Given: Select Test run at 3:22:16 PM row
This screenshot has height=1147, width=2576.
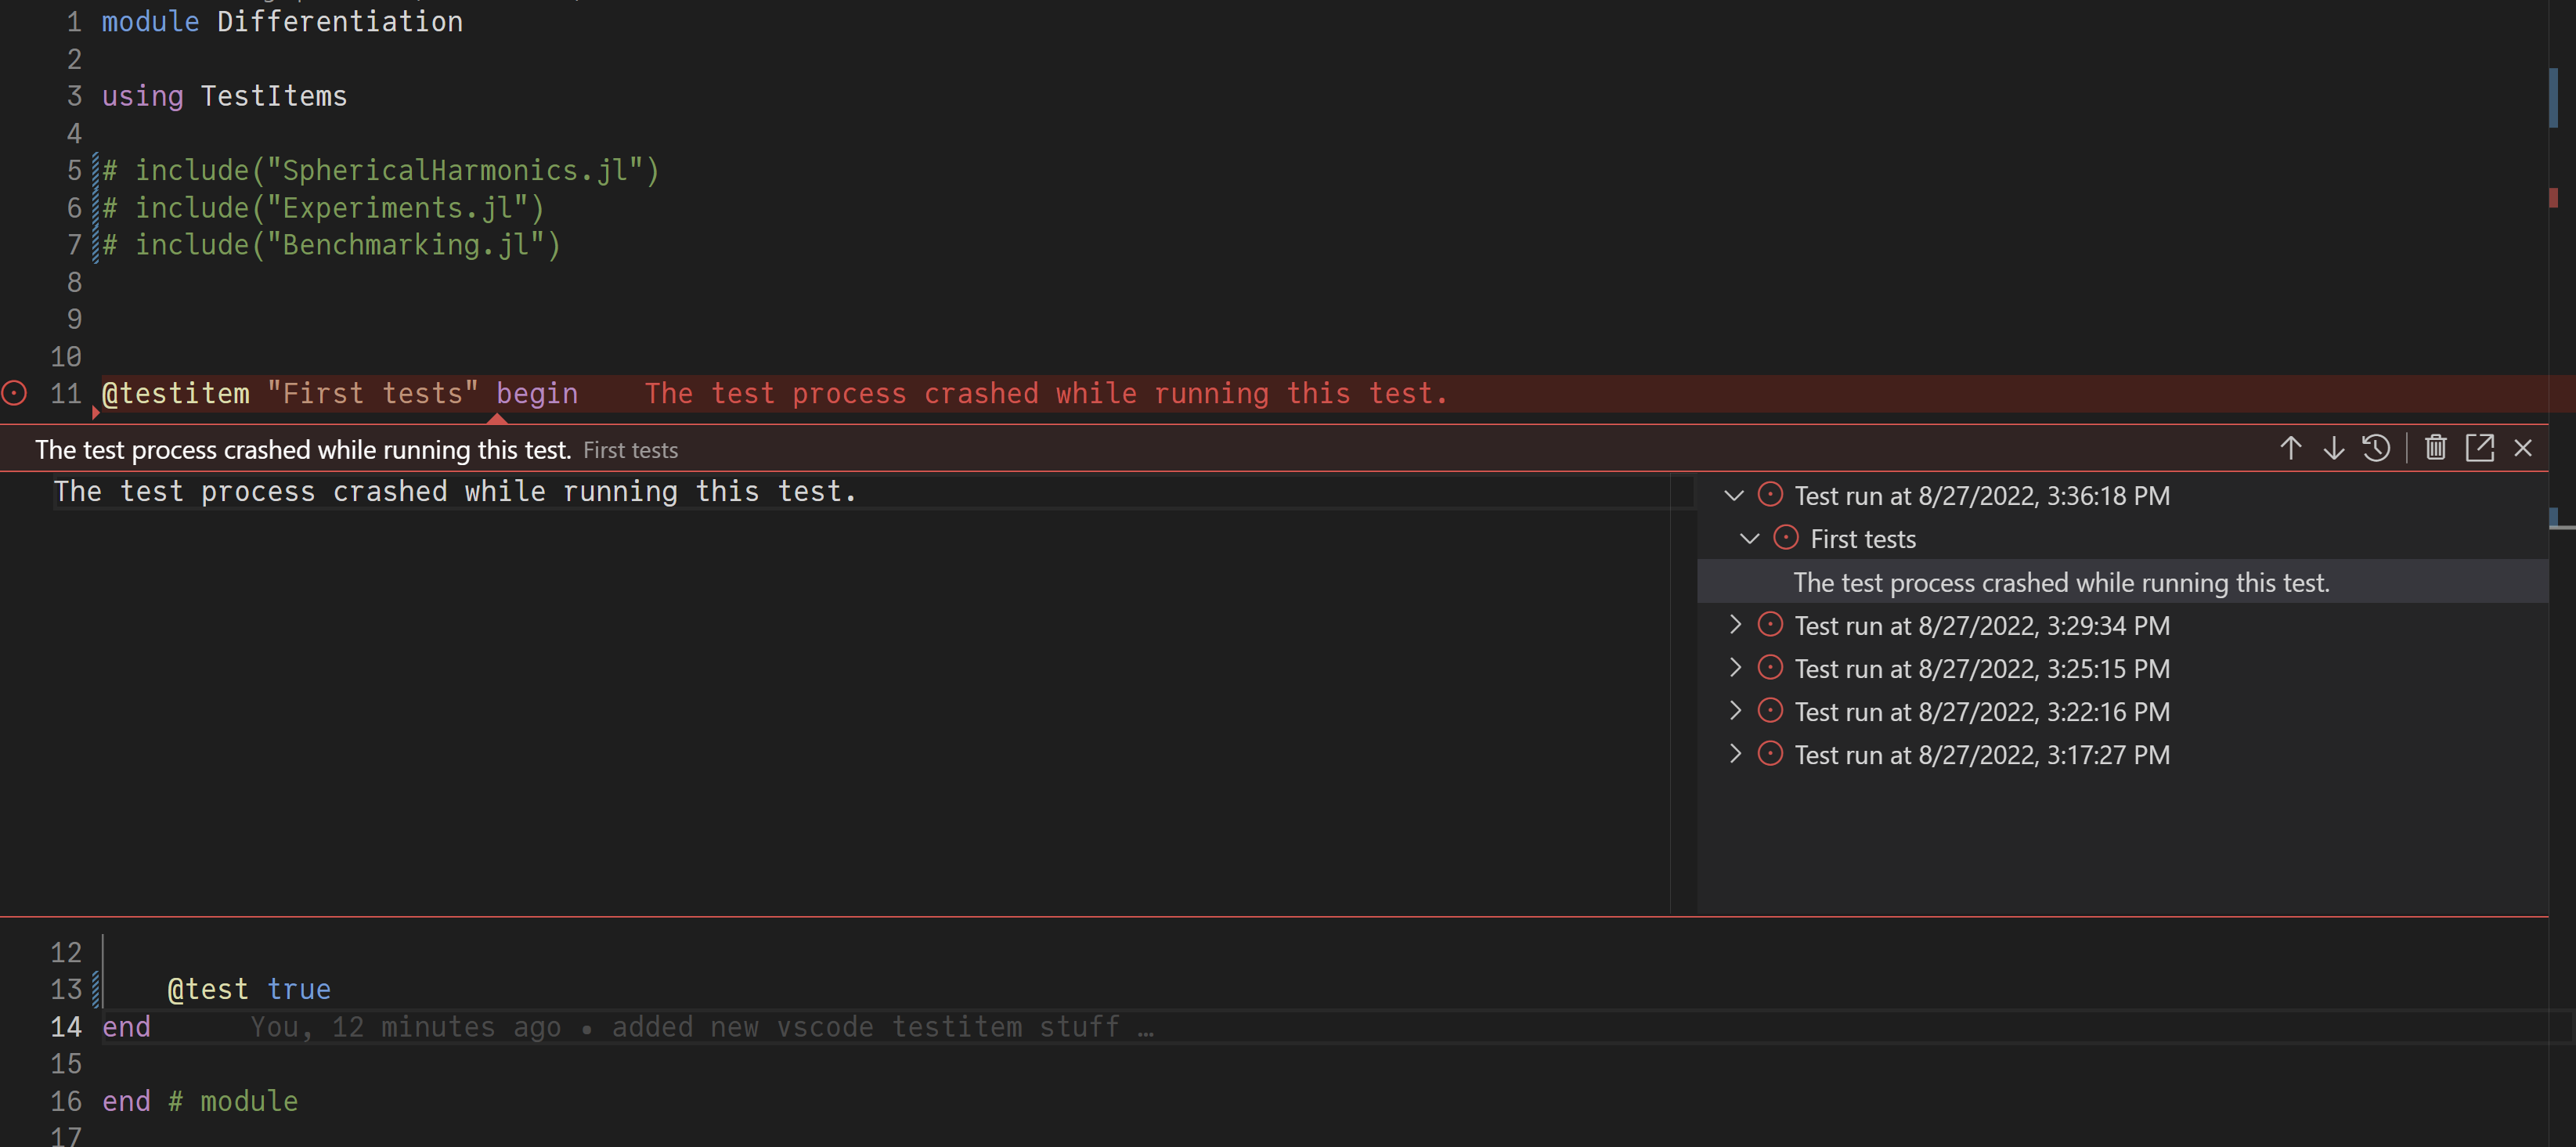Looking at the screenshot, I should click(x=2122, y=711).
